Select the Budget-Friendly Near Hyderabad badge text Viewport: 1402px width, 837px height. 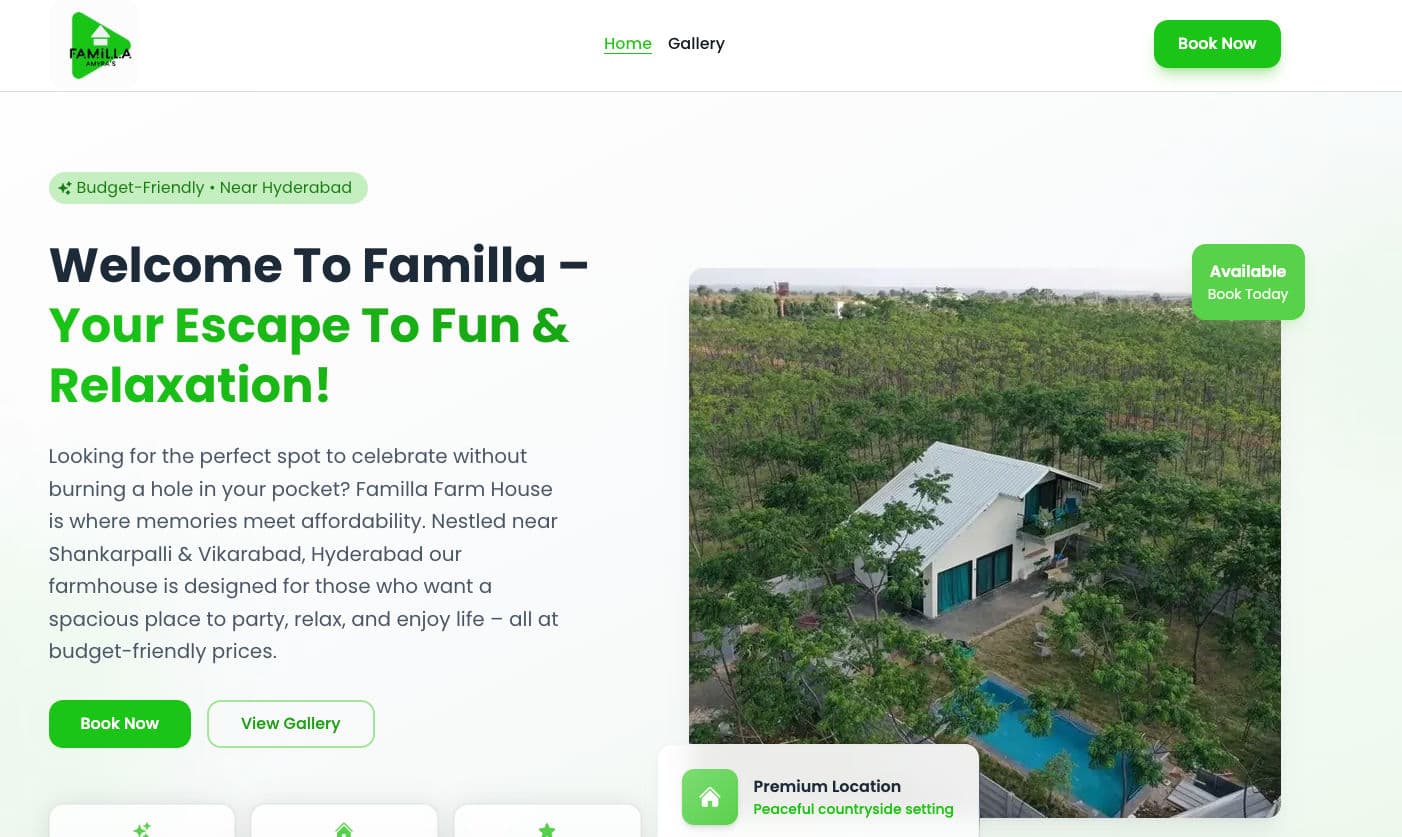click(214, 188)
